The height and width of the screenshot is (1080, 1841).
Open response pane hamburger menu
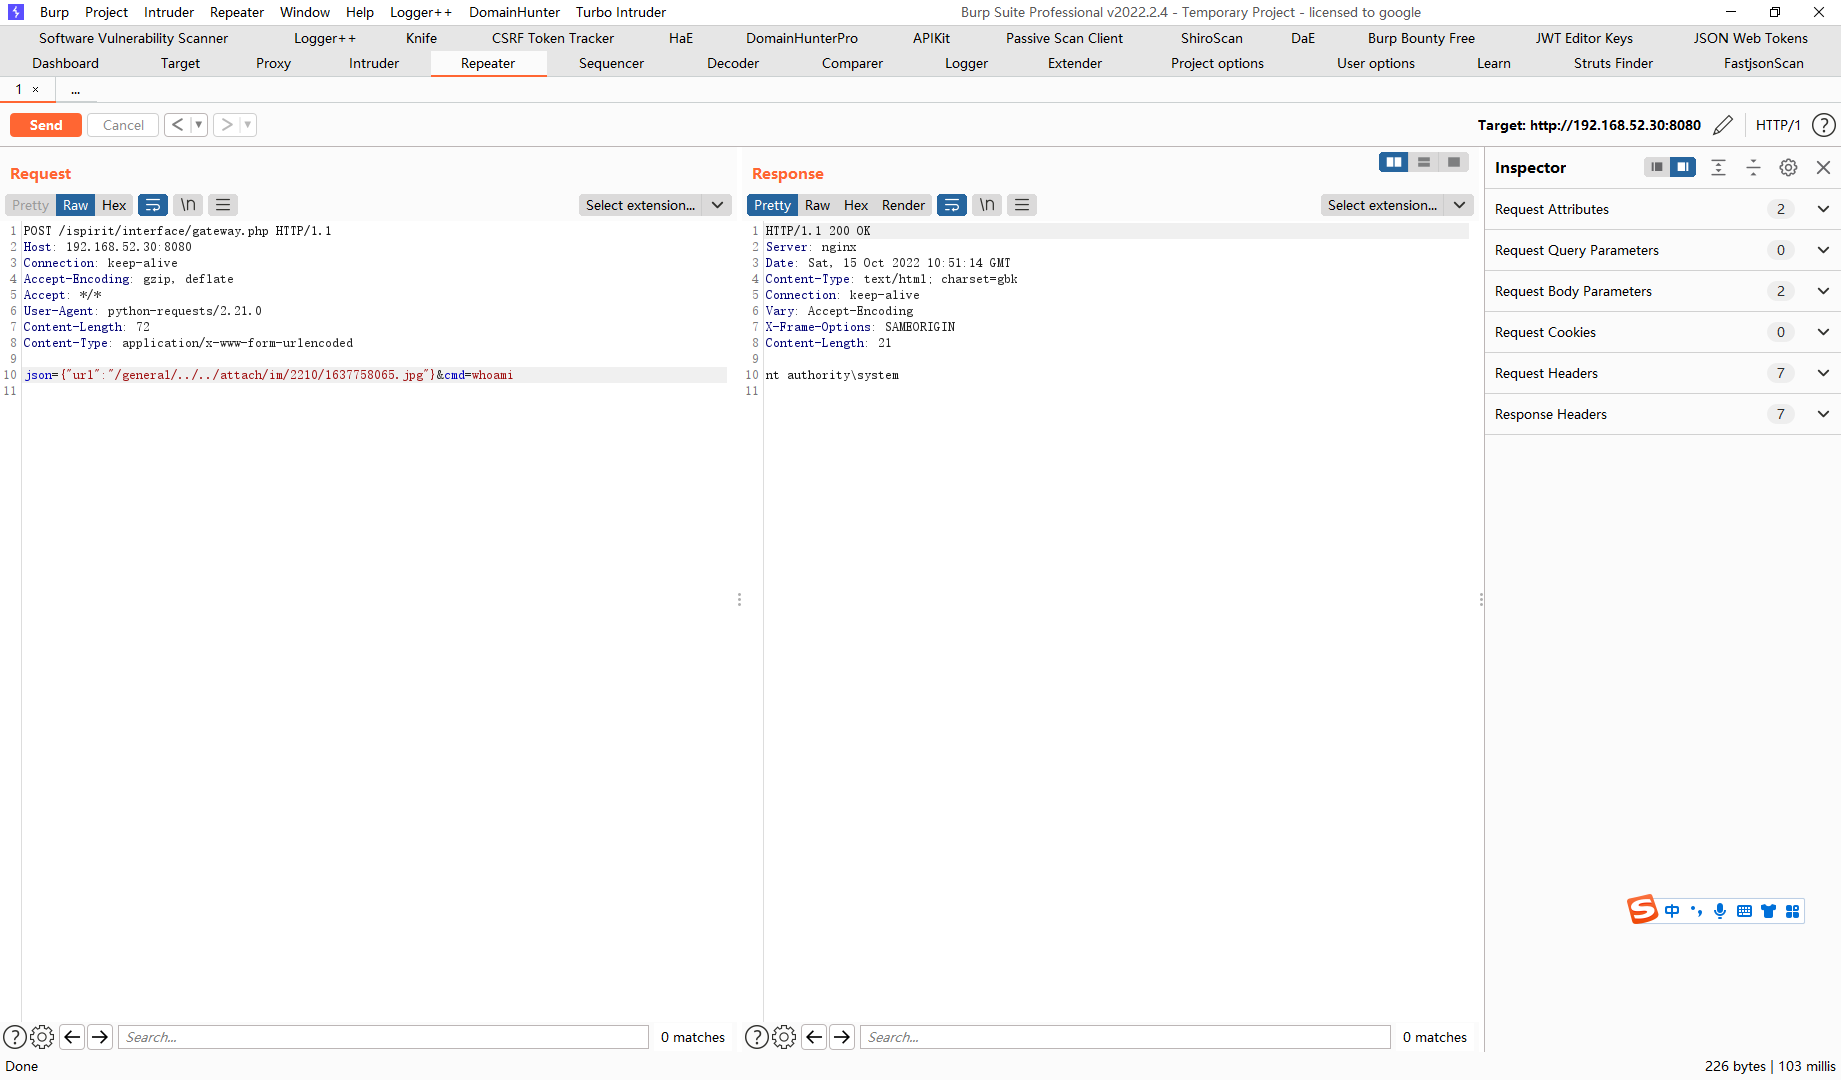[1022, 205]
